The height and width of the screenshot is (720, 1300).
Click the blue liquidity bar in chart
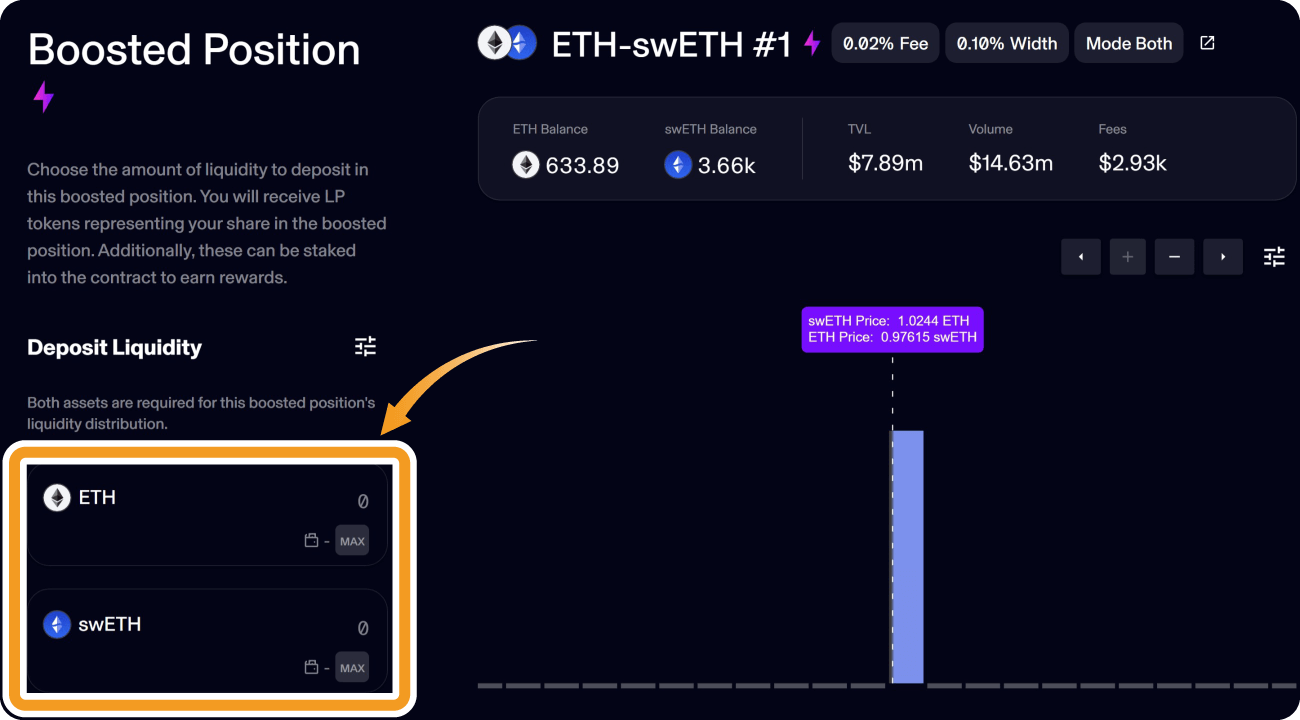pyautogui.click(x=908, y=557)
